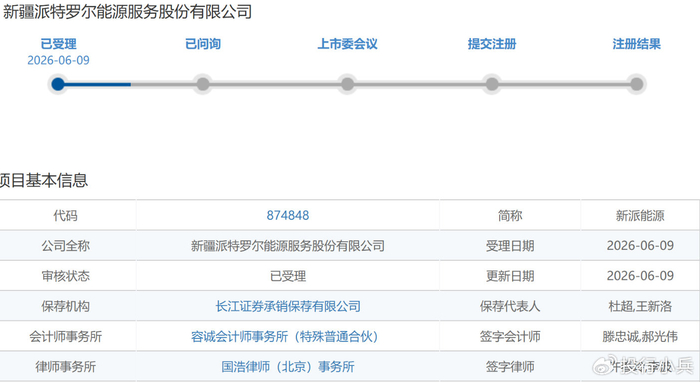Screen dimensions: 700x382
Task: Click the page title 新疆派特罗尔能源服务股份有限公司
Action: pyautogui.click(x=127, y=12)
